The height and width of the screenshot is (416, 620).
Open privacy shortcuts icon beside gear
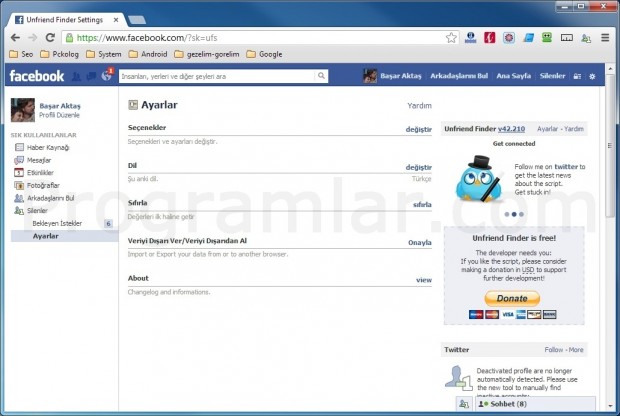[577, 76]
